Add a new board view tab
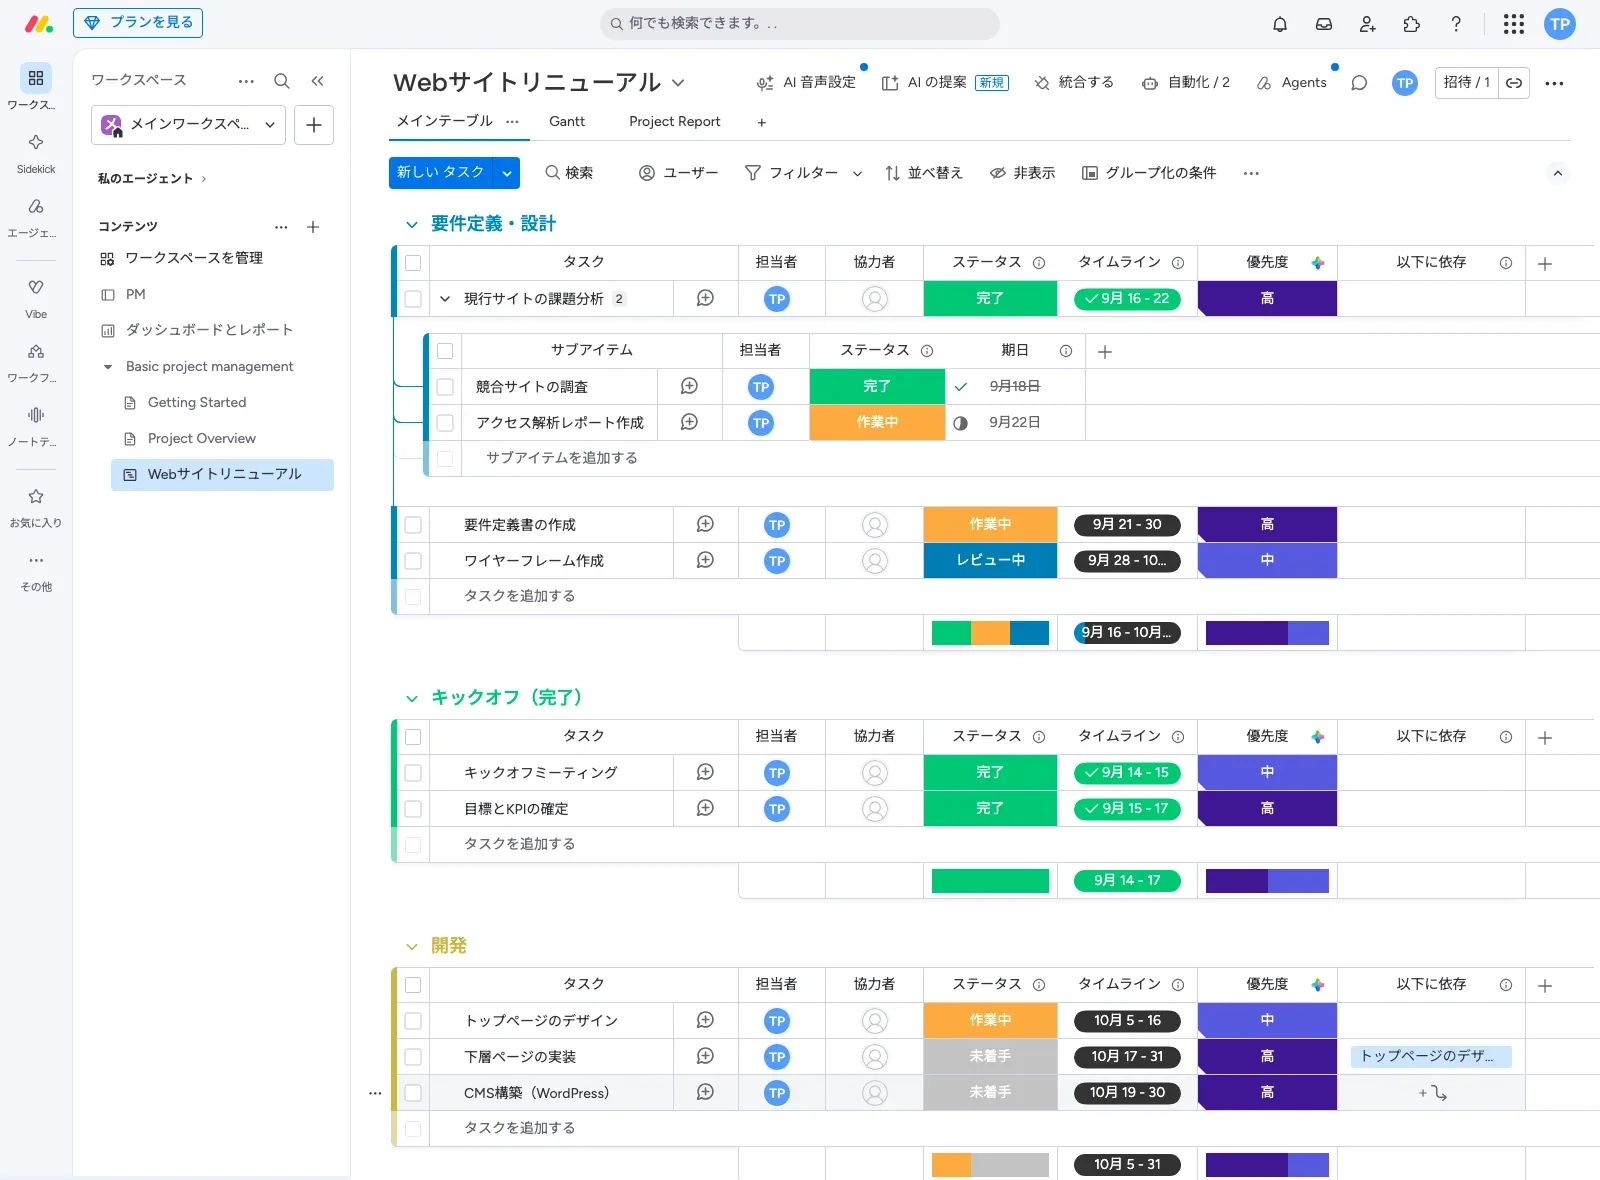 click(761, 122)
